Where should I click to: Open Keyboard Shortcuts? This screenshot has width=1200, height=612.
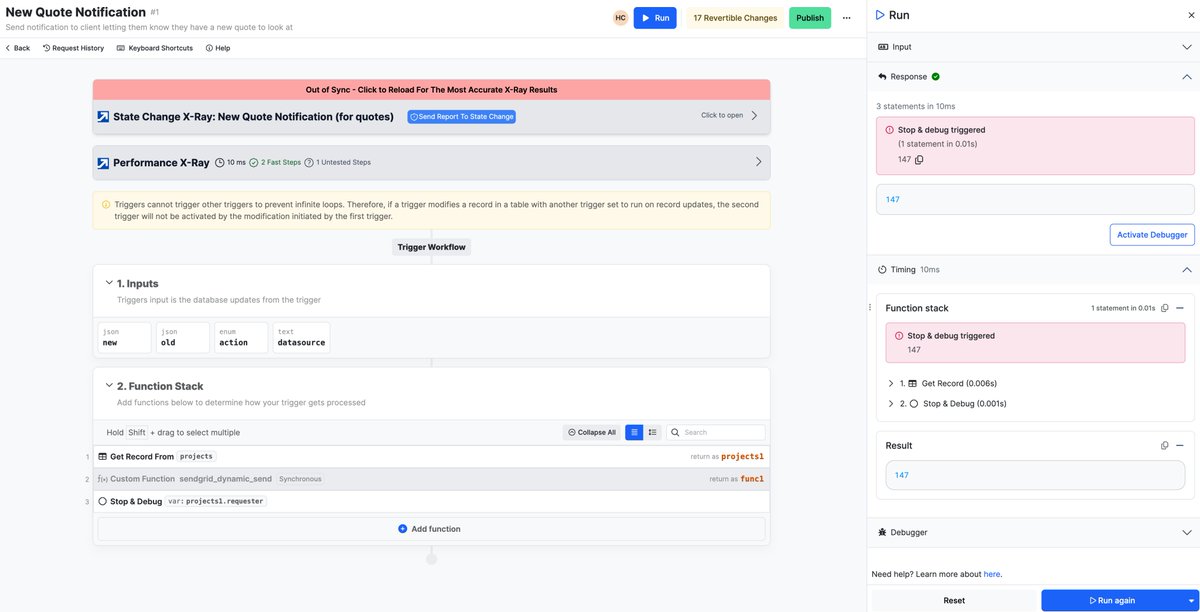pyautogui.click(x=155, y=48)
